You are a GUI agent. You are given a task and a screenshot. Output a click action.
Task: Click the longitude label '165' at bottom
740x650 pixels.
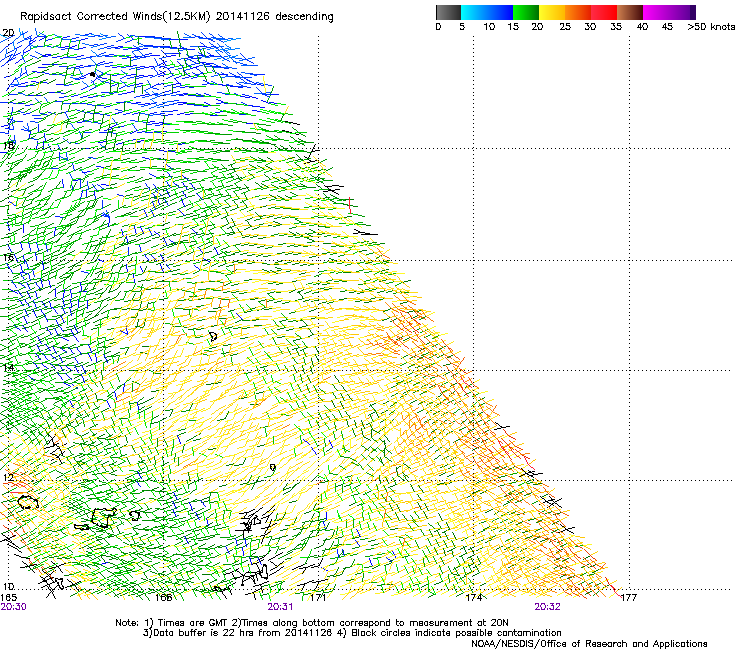[x=9, y=597]
